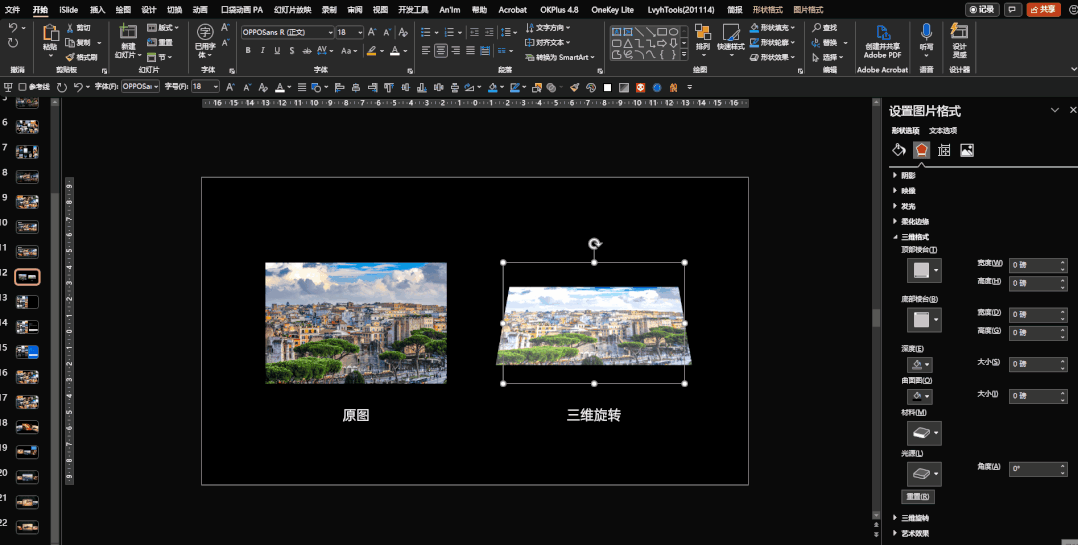Click Replace (替换) in editing group
1078x545 pixels.
tap(824, 42)
